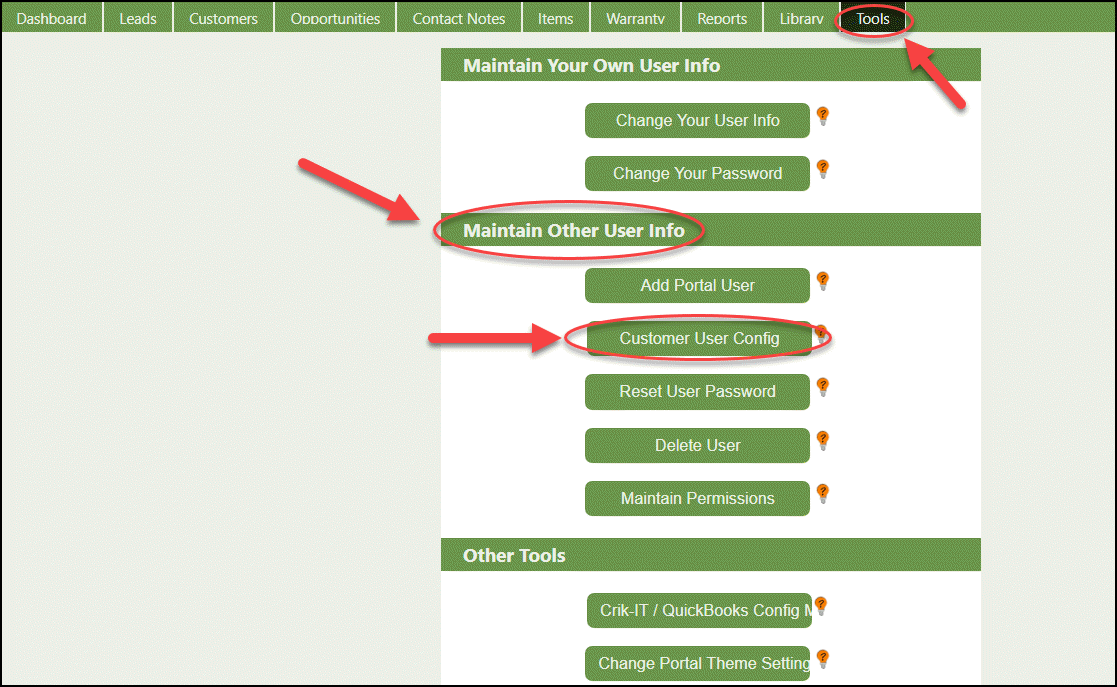Click the Change Your Password button
Screen dimensions: 1117x687
point(697,174)
